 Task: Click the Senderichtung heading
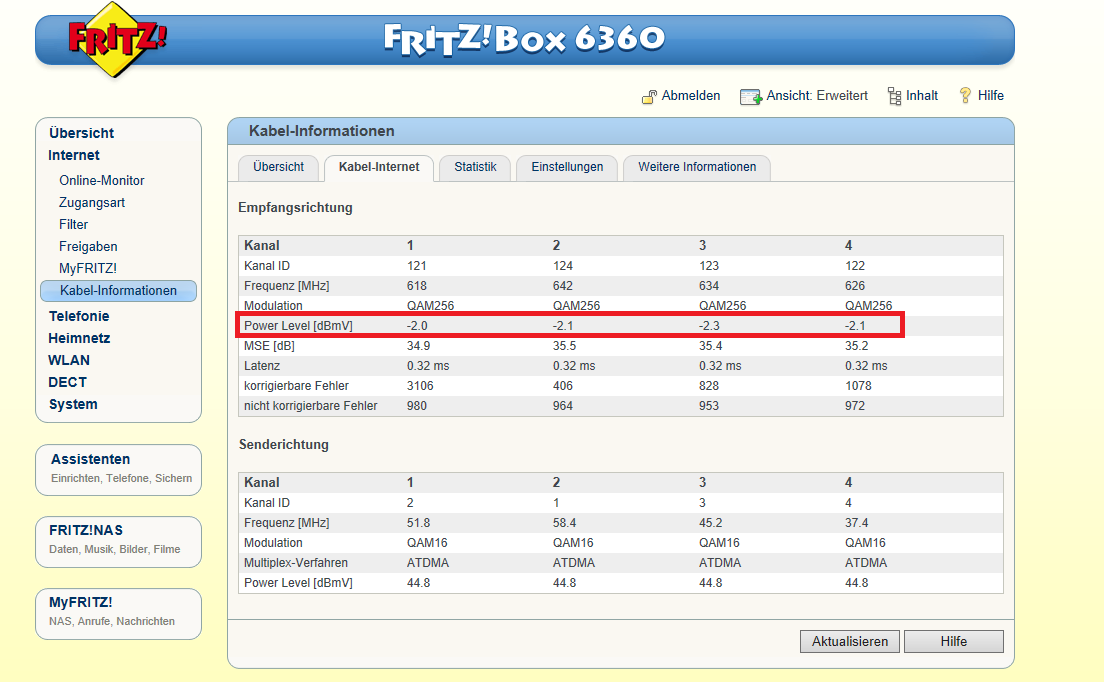coord(284,445)
